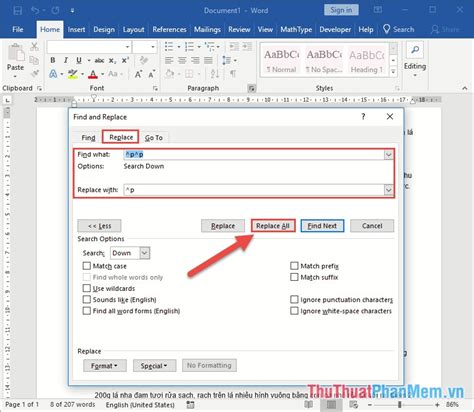Viewport: 474px width, 412px height.
Task: Open Paragraph dialog launcher
Action: click(252, 88)
